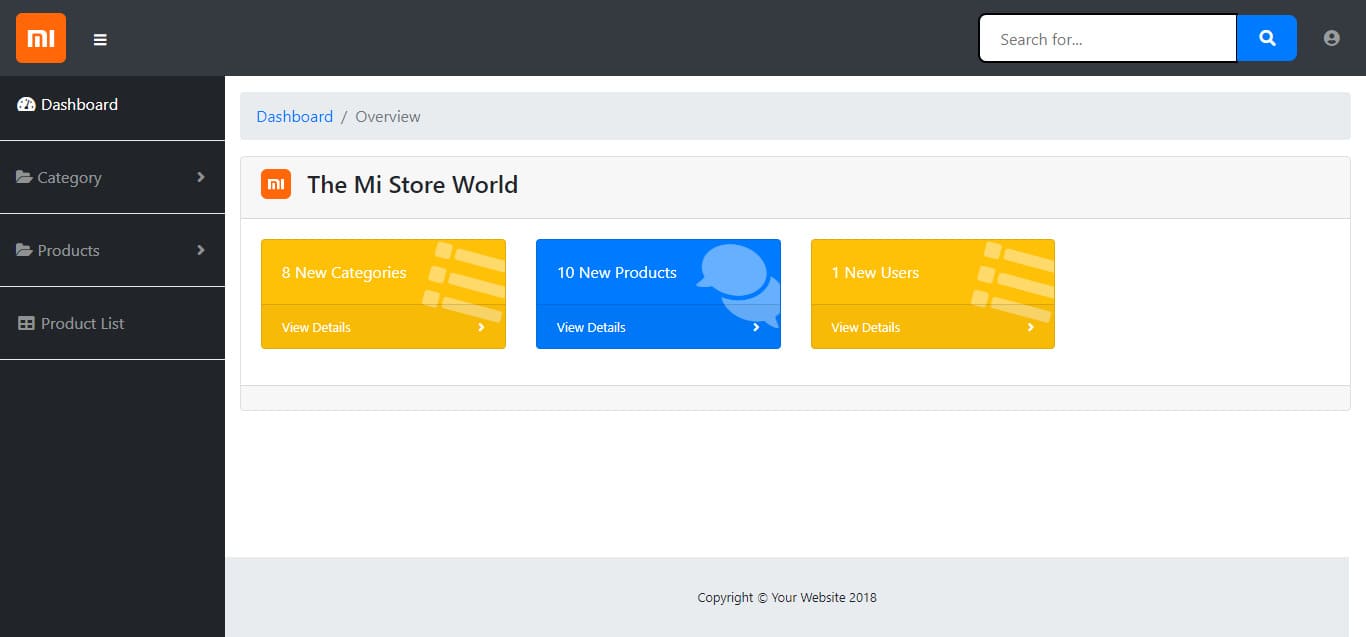Screen dimensions: 1366x637
Task: Click the Product List table icon
Action: (26, 324)
